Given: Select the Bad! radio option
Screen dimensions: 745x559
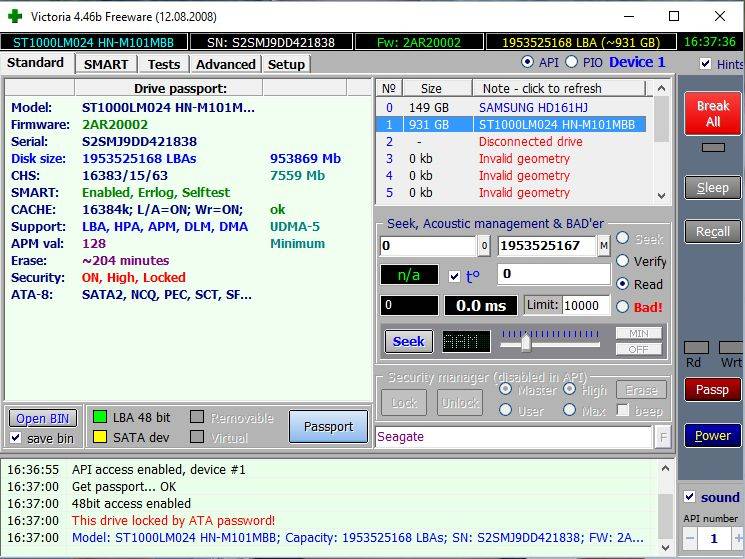Looking at the screenshot, I should pyautogui.click(x=622, y=306).
